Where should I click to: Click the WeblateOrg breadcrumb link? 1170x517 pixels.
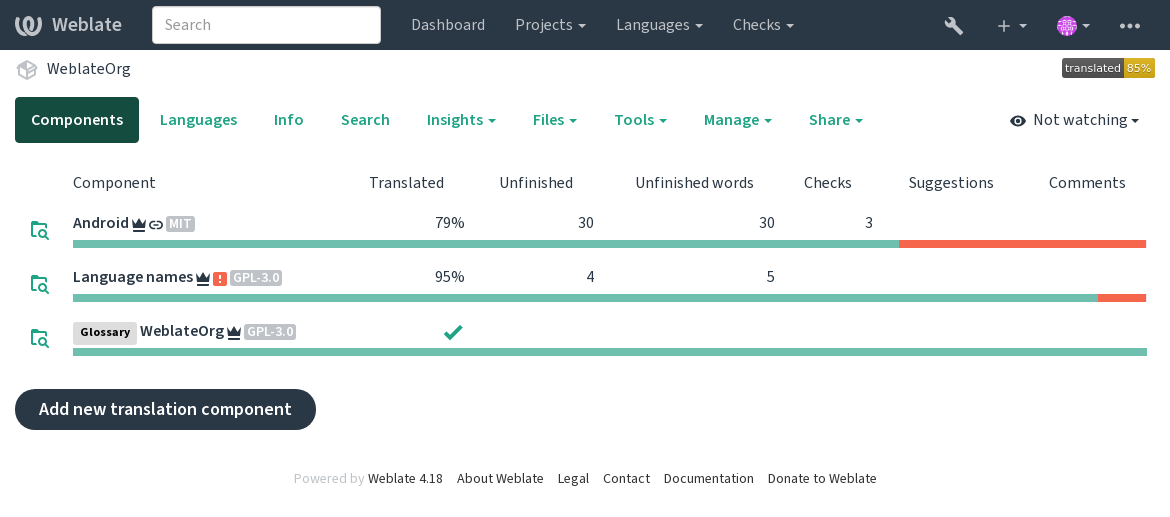(x=89, y=69)
